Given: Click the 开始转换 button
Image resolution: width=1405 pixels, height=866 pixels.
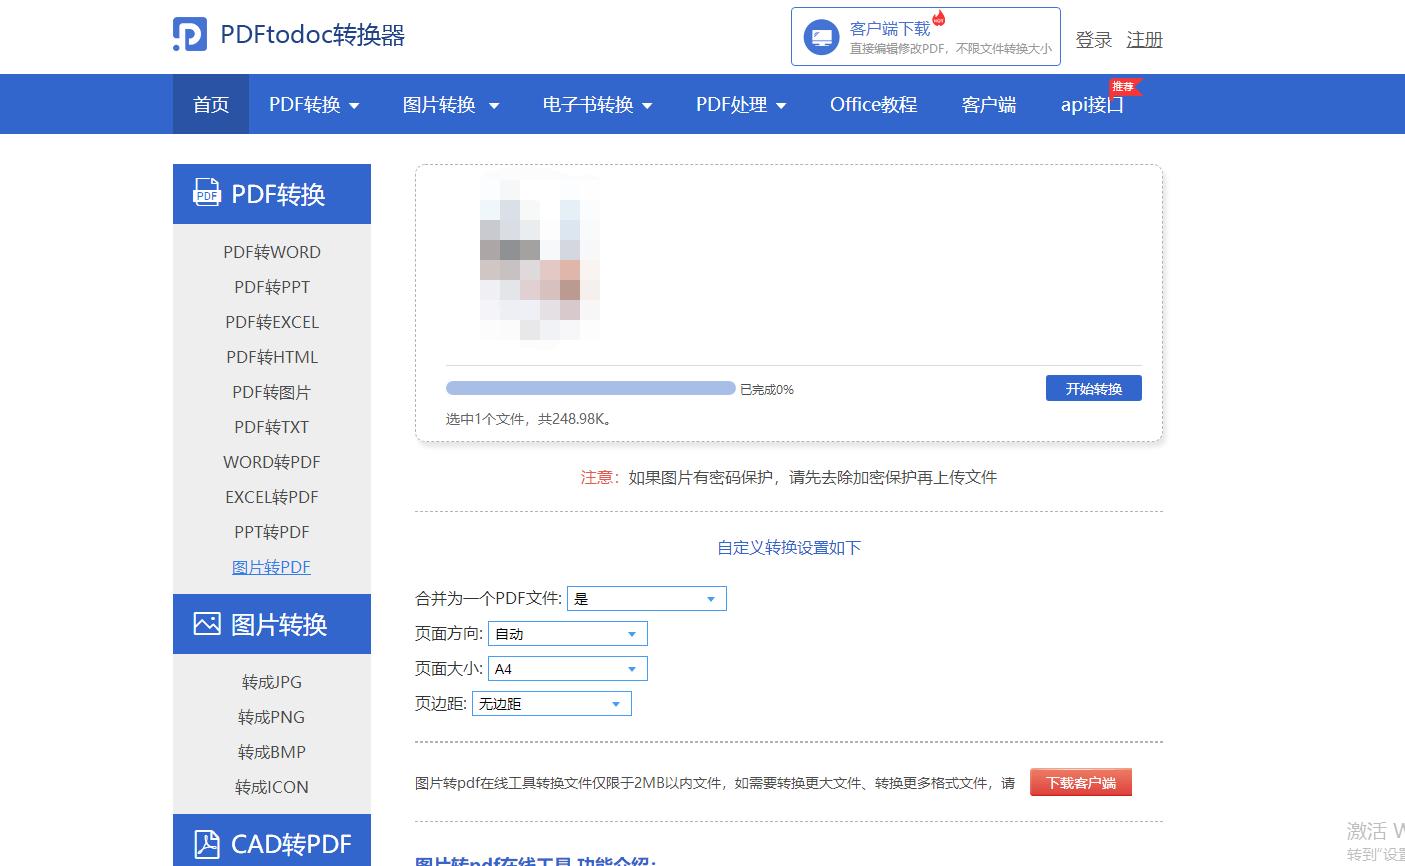Looking at the screenshot, I should [x=1093, y=388].
